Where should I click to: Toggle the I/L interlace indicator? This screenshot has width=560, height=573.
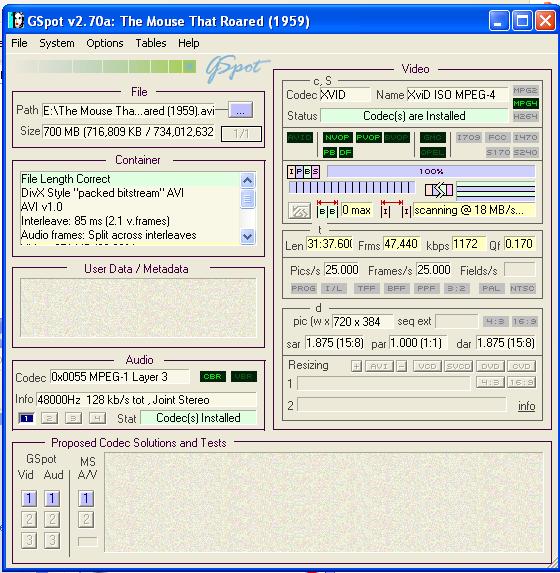(334, 288)
